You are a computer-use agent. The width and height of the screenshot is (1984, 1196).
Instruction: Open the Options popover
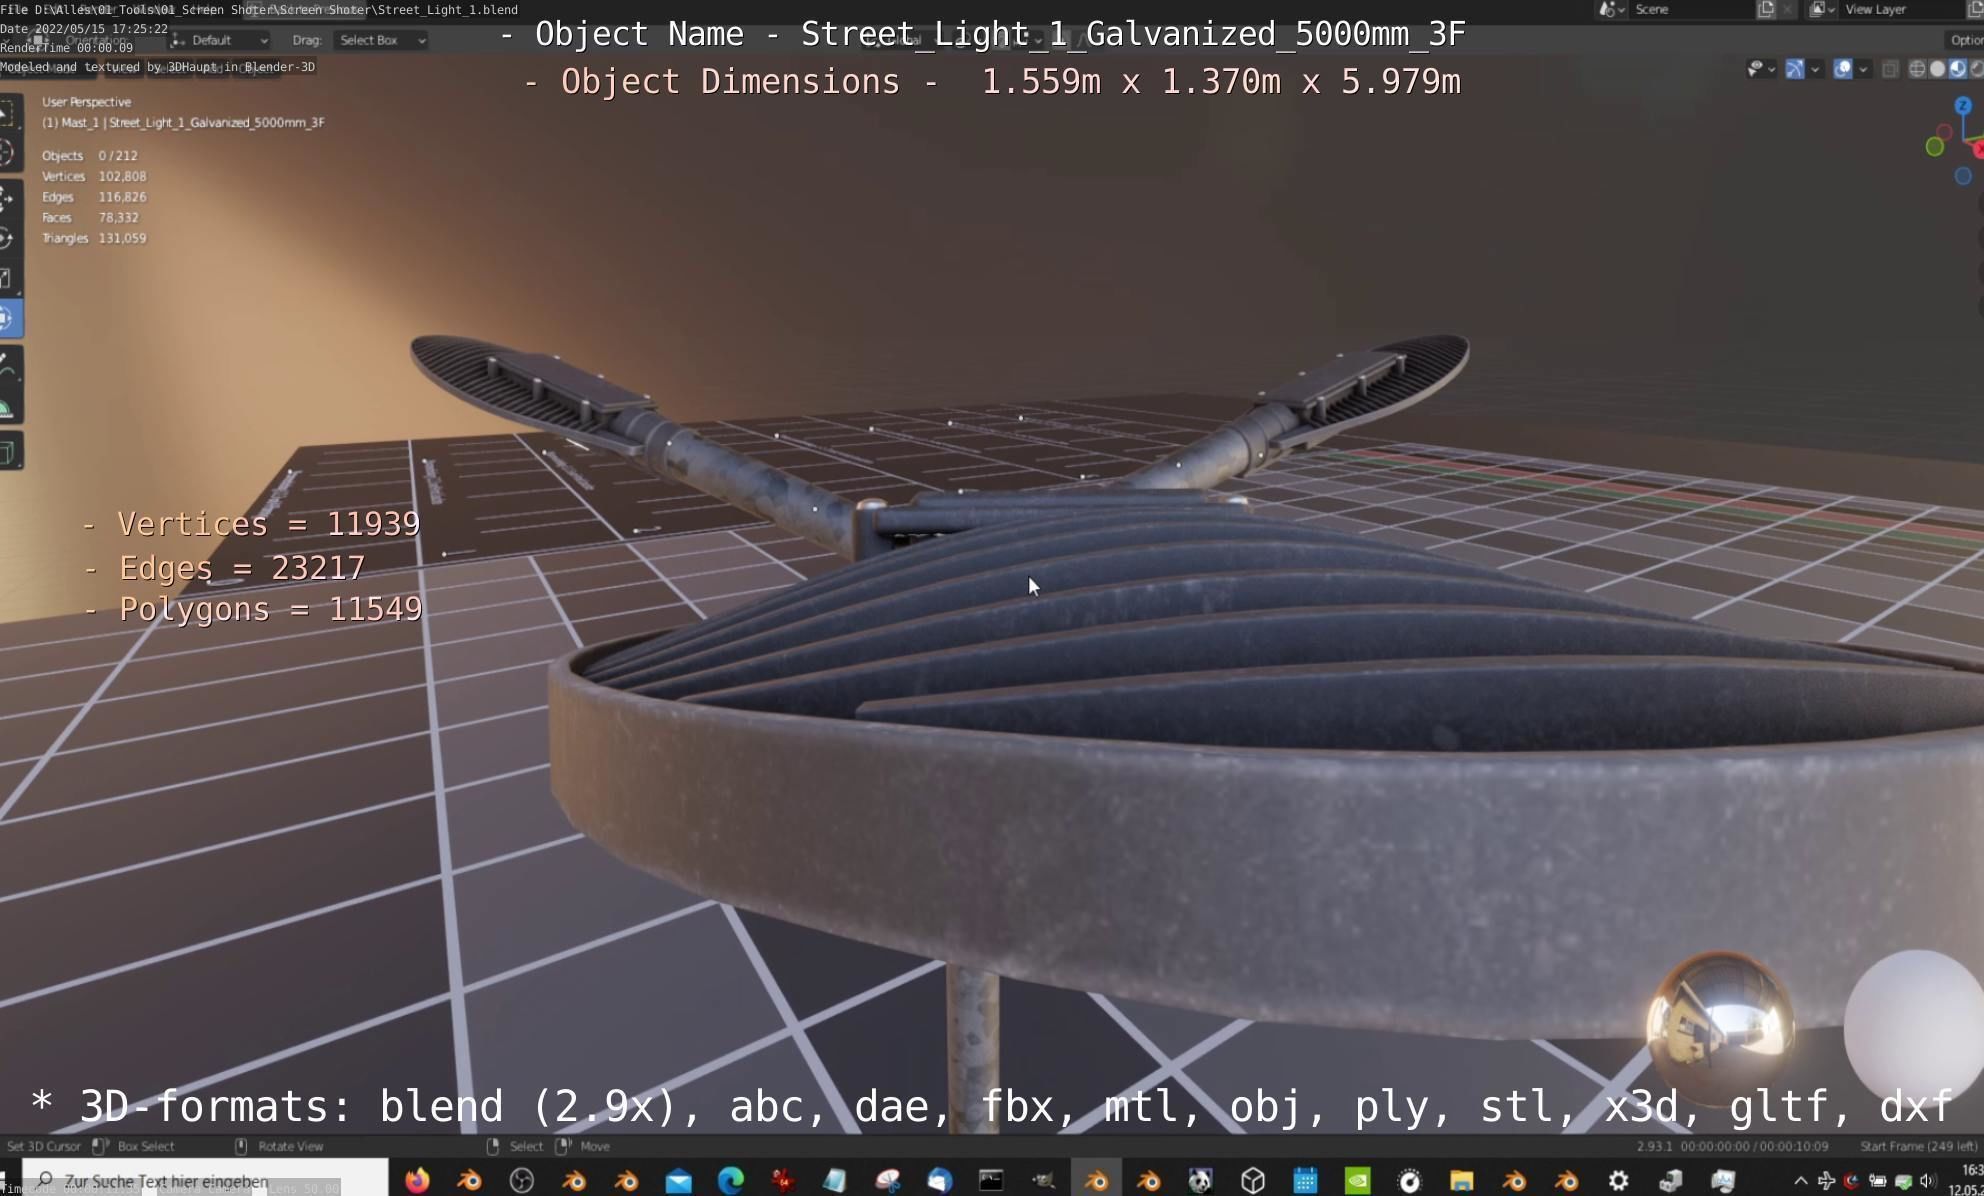click(x=1965, y=40)
